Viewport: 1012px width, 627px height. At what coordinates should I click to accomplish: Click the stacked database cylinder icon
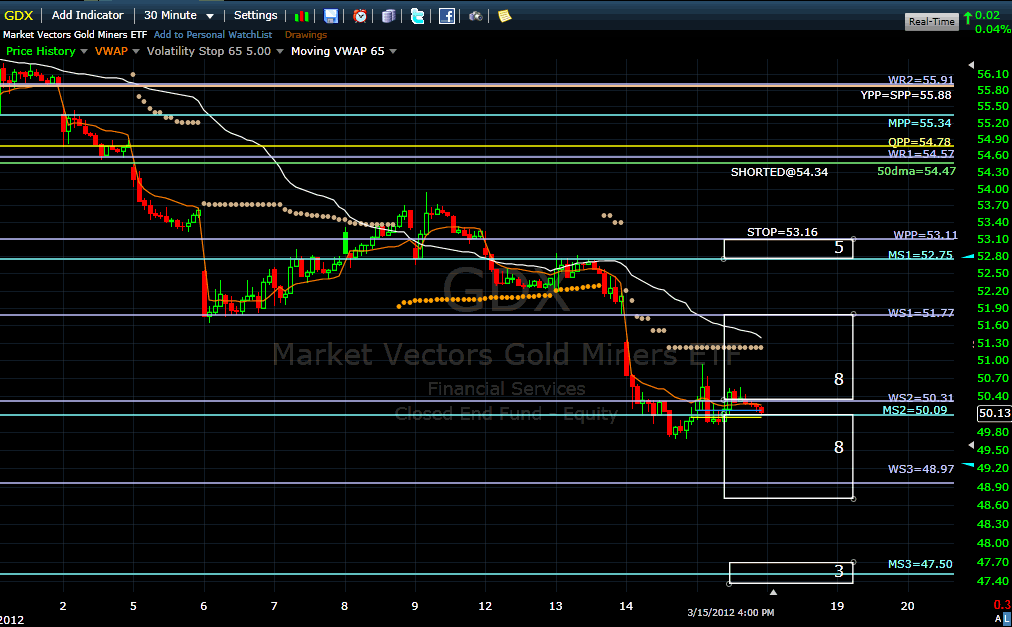click(389, 16)
